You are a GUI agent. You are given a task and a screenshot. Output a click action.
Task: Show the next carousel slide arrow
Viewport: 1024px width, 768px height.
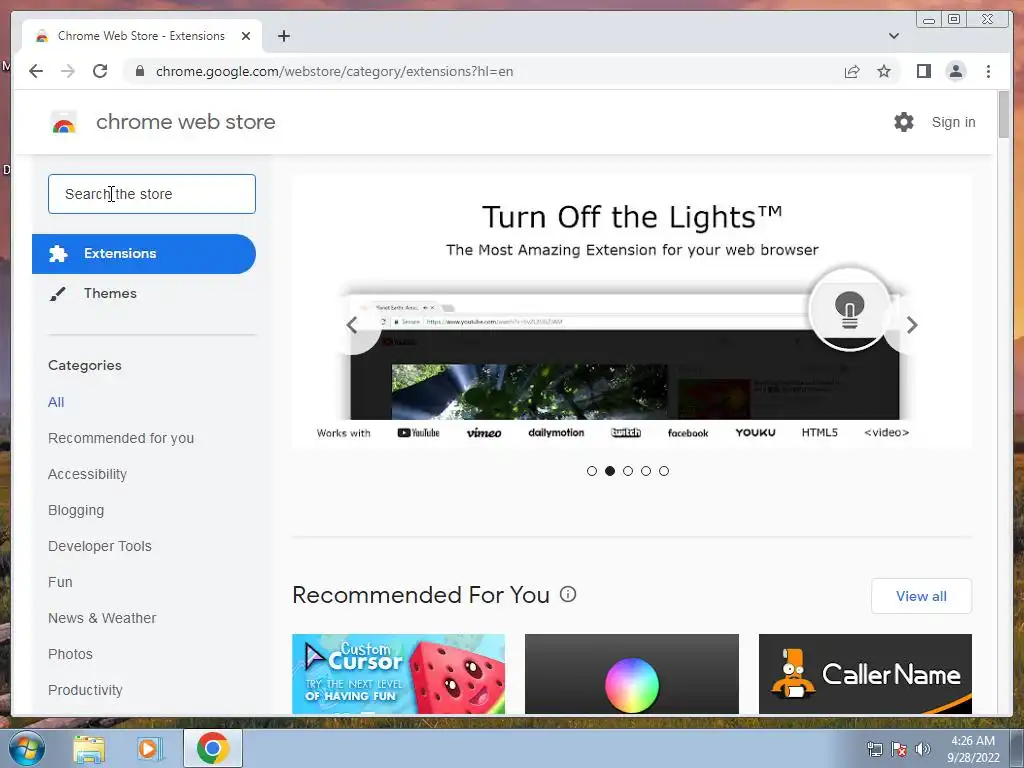pyautogui.click(x=912, y=325)
